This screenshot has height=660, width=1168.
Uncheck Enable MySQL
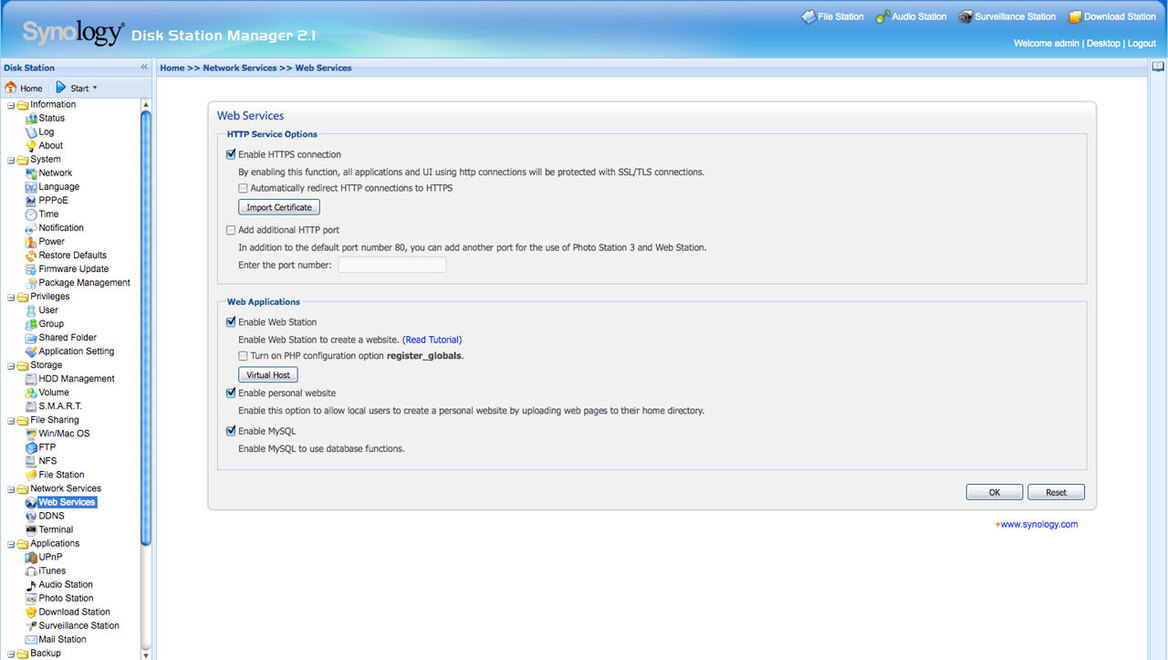coord(231,431)
